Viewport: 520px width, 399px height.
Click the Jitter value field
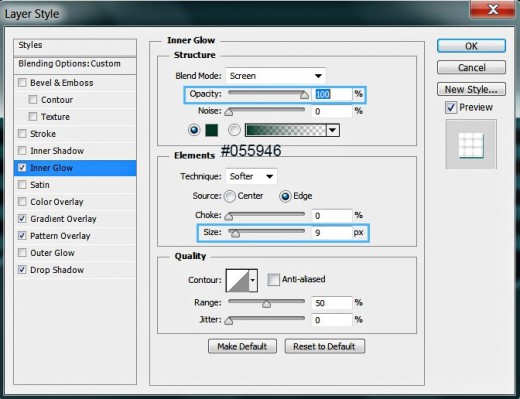tap(332, 320)
